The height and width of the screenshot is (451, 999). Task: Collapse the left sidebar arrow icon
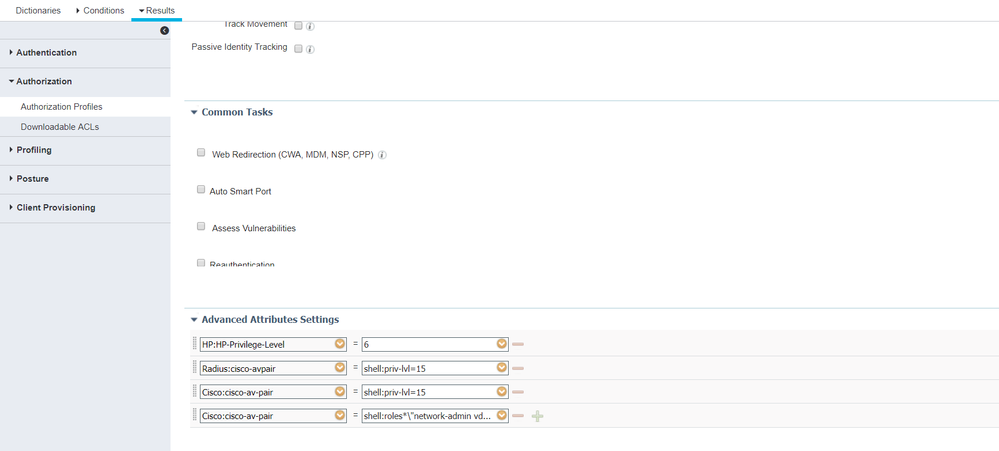click(x=164, y=31)
